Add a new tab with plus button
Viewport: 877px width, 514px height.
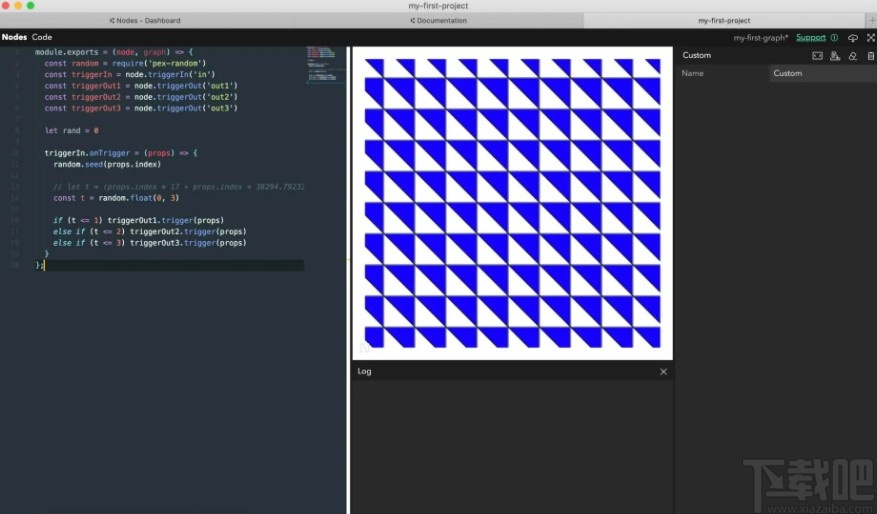pos(871,20)
